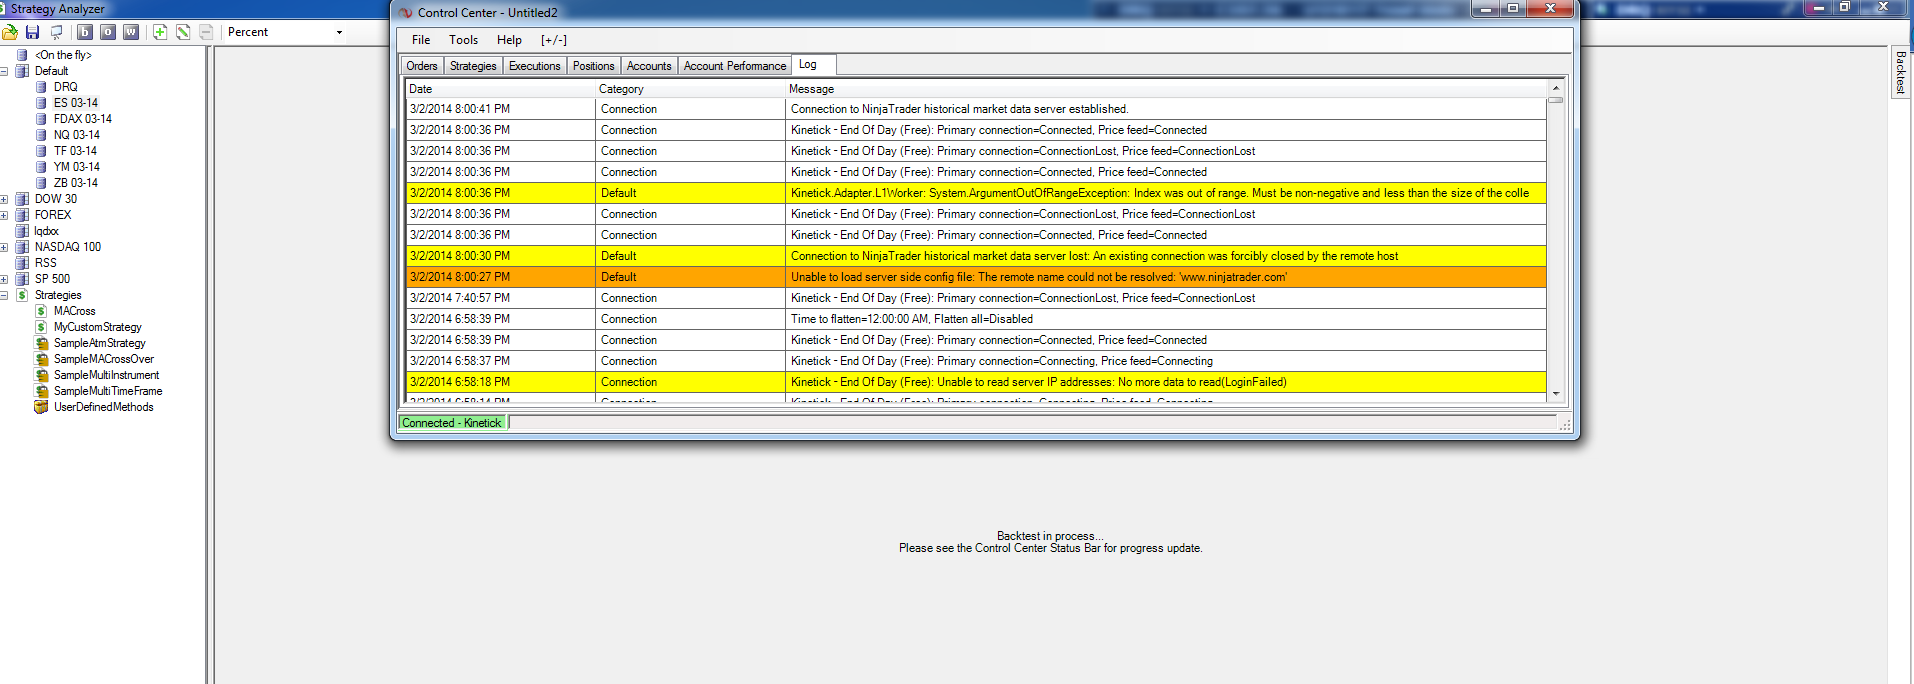
Task: Click the blue floppy Save icon
Action: click(x=32, y=32)
